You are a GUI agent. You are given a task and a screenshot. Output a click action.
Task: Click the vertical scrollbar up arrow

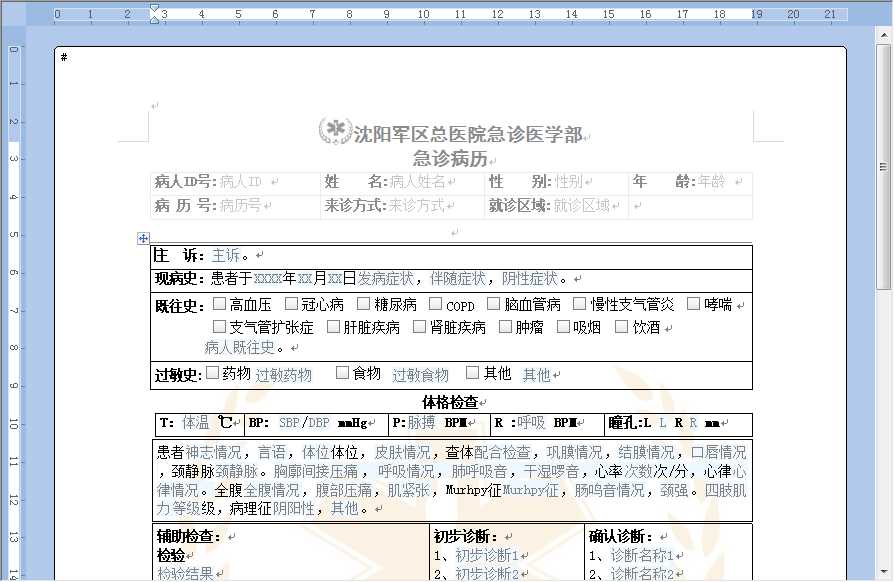click(883, 36)
